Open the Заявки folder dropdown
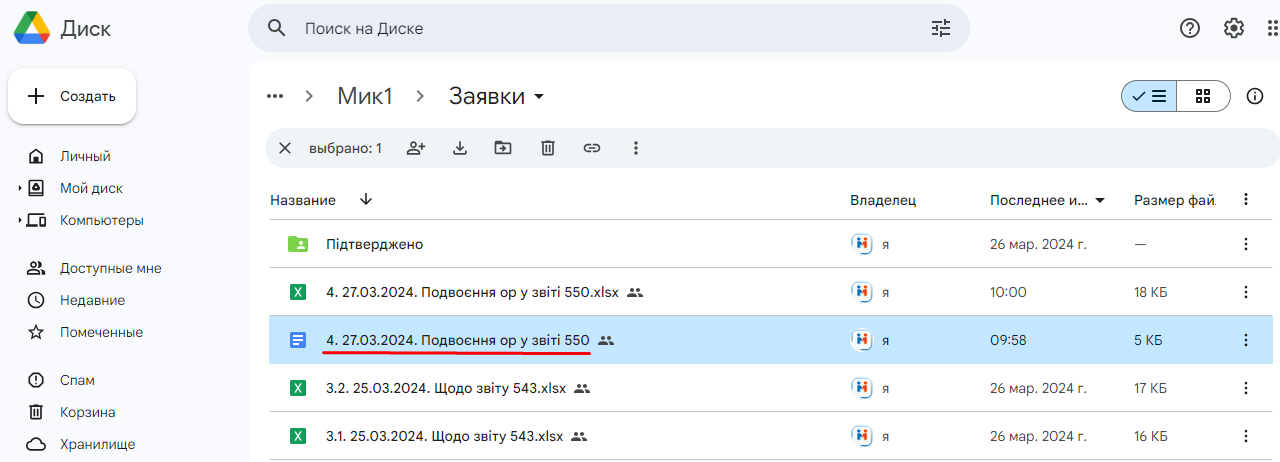 (539, 96)
